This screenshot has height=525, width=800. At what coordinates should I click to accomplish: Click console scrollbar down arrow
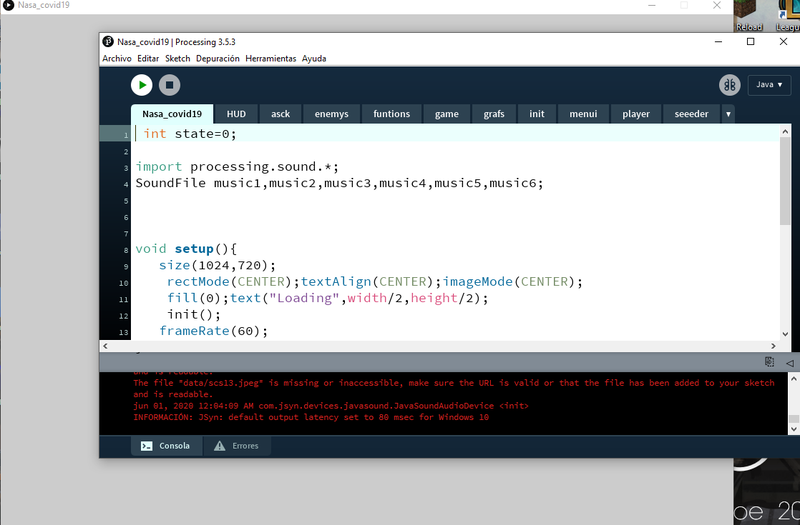point(793,430)
